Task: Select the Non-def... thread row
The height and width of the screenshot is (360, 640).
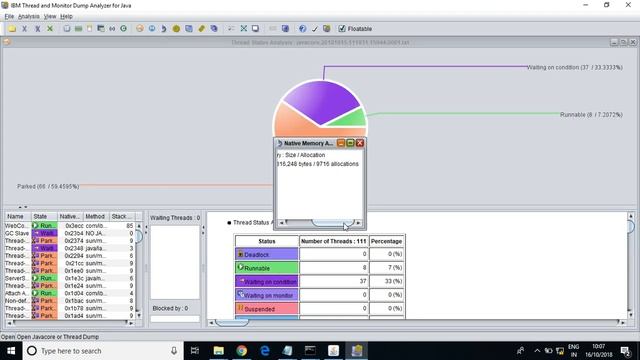Action: 69,301
